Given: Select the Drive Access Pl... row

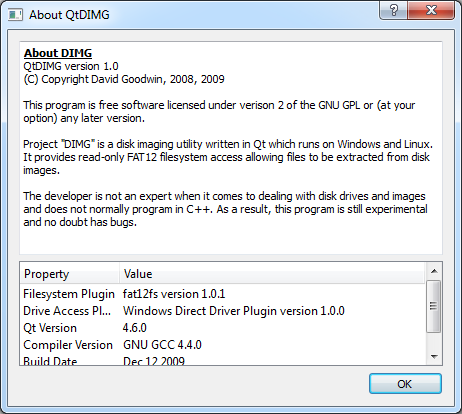Looking at the screenshot, I should pos(223,311).
